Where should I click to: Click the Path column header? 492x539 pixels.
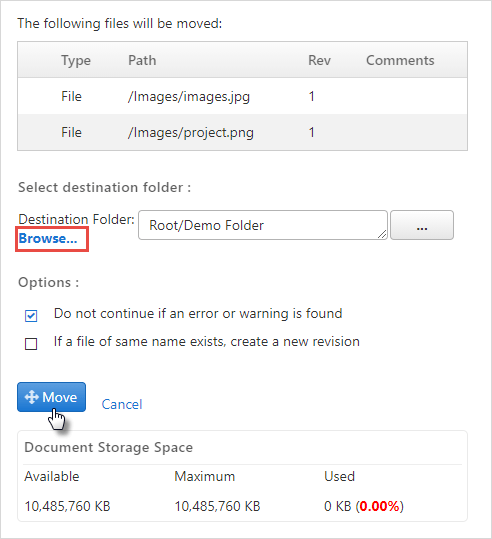click(142, 60)
